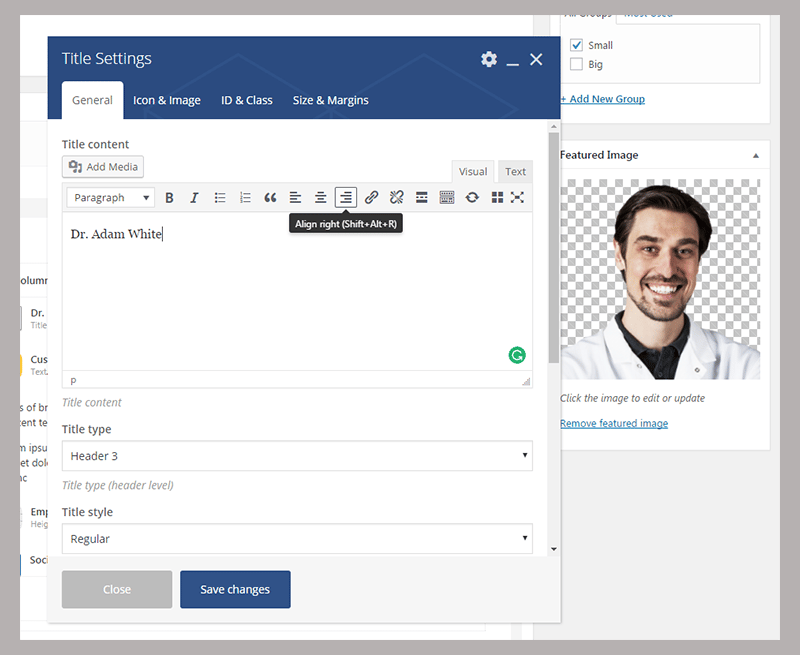The width and height of the screenshot is (800, 655).
Task: Collapse the Featured Image panel
Action: [x=756, y=156]
